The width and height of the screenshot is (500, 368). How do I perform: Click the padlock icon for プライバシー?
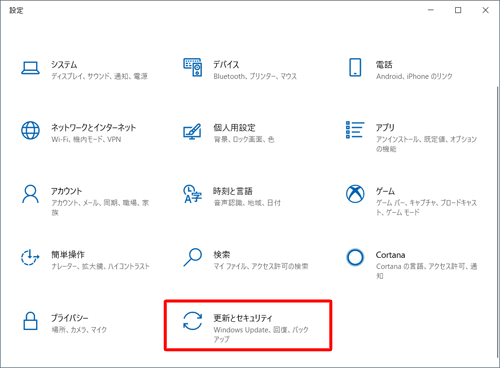pos(30,321)
